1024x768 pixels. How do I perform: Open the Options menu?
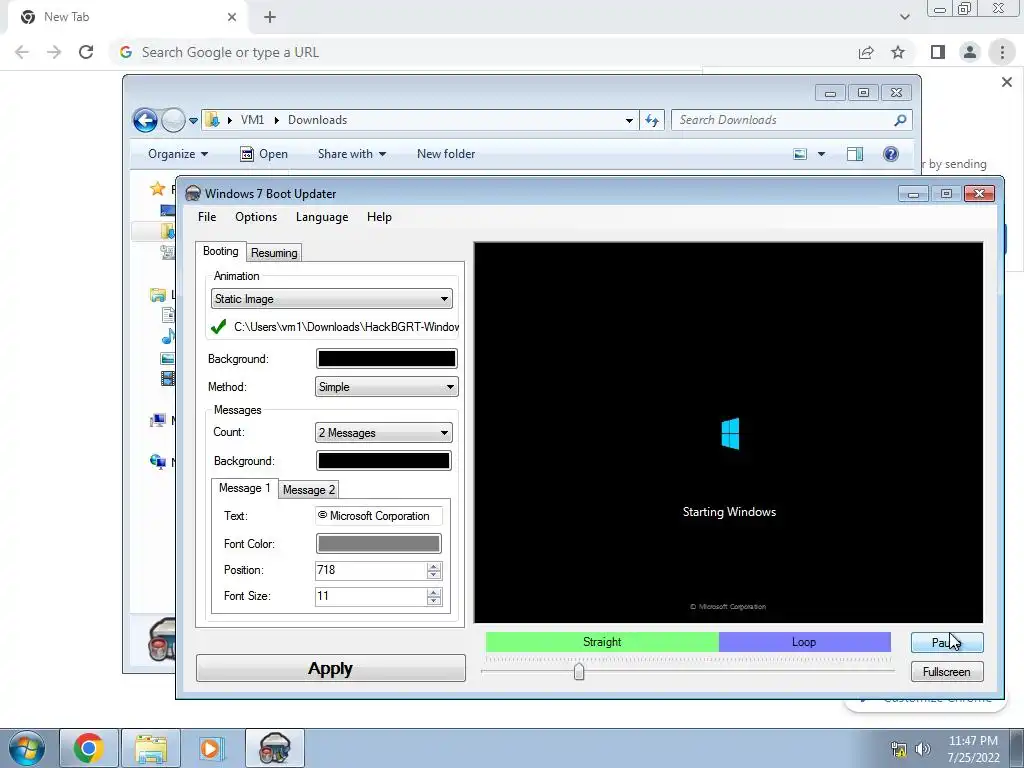click(256, 217)
